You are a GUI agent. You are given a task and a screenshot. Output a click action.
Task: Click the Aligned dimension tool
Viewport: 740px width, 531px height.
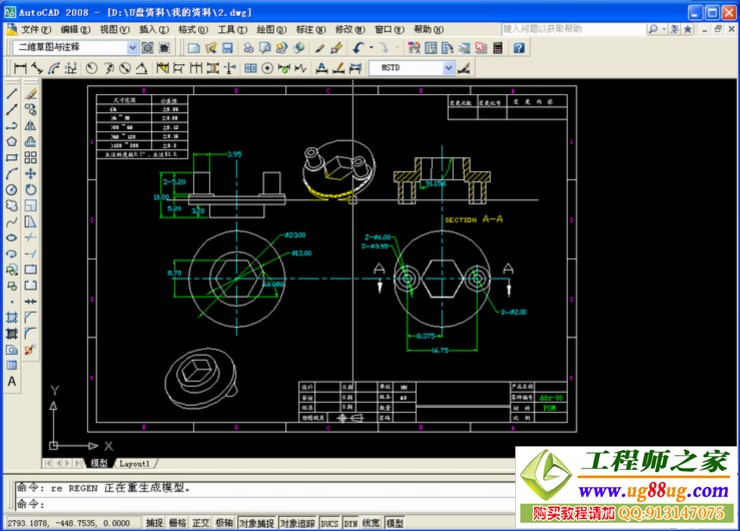[37, 68]
